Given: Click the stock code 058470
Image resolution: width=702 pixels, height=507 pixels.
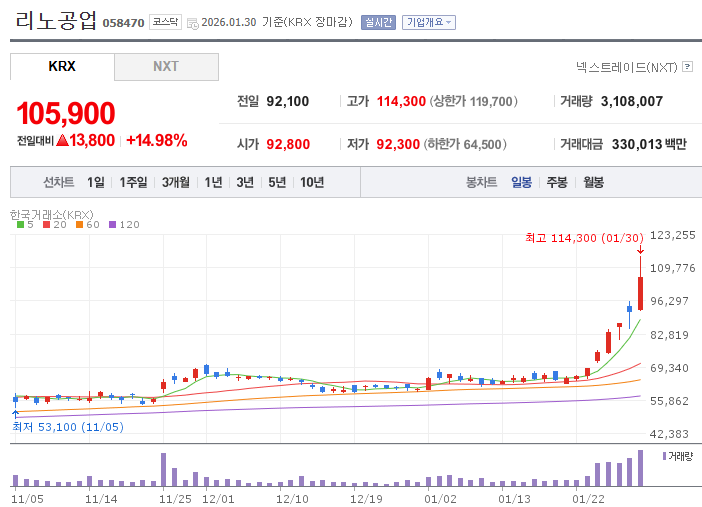Looking at the screenshot, I should (124, 23).
